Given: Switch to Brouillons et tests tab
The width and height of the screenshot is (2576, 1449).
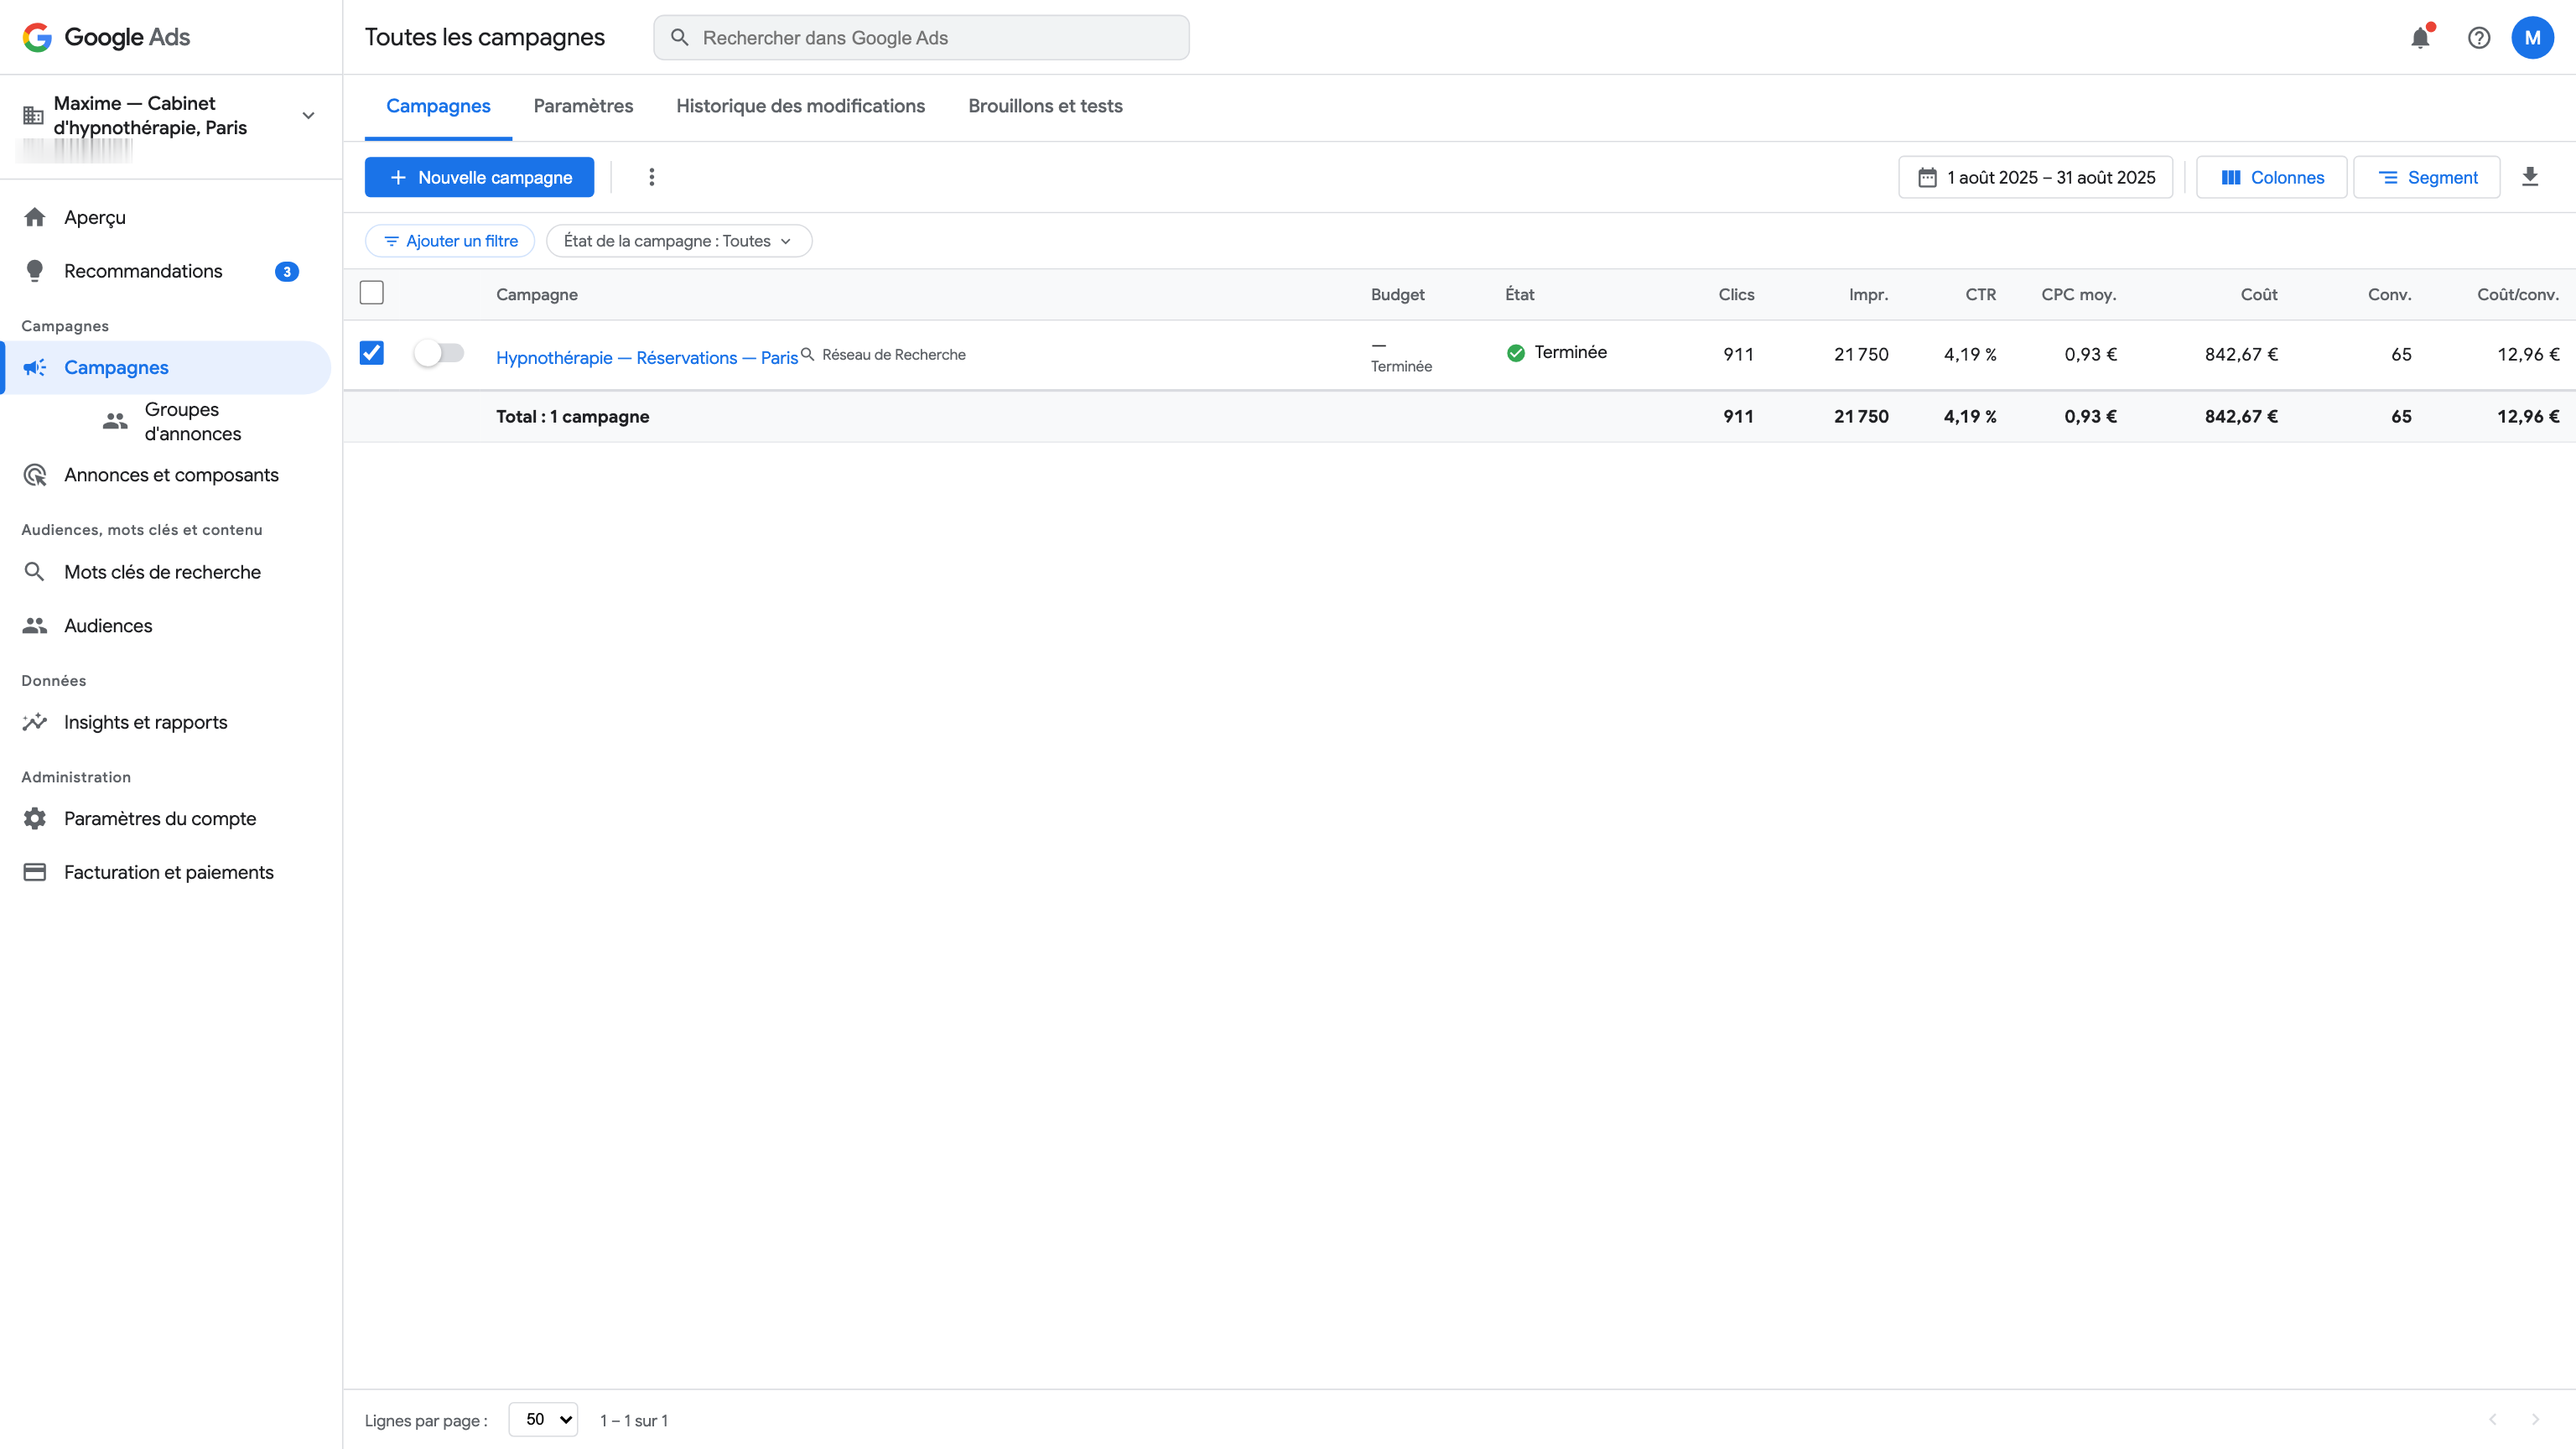Looking at the screenshot, I should 1045,106.
